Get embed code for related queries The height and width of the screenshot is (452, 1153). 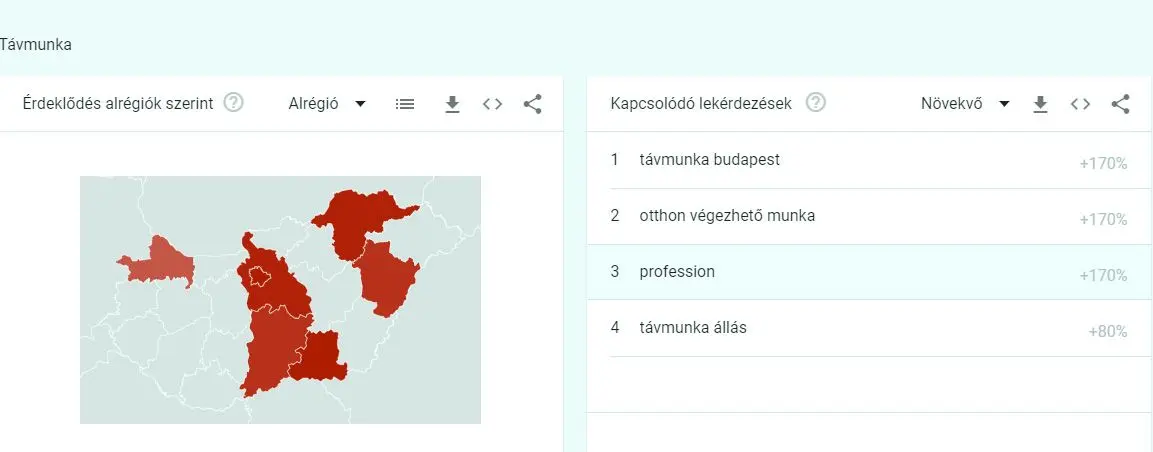1080,104
